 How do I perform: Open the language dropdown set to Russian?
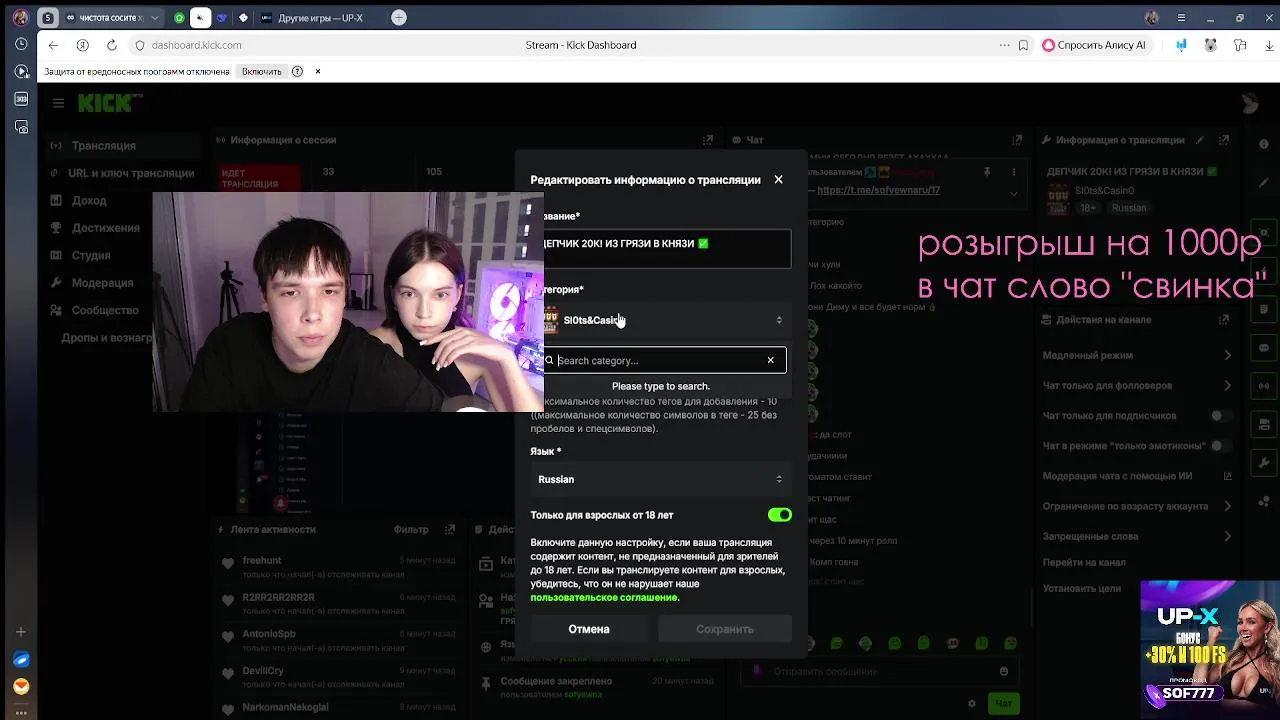pos(661,479)
